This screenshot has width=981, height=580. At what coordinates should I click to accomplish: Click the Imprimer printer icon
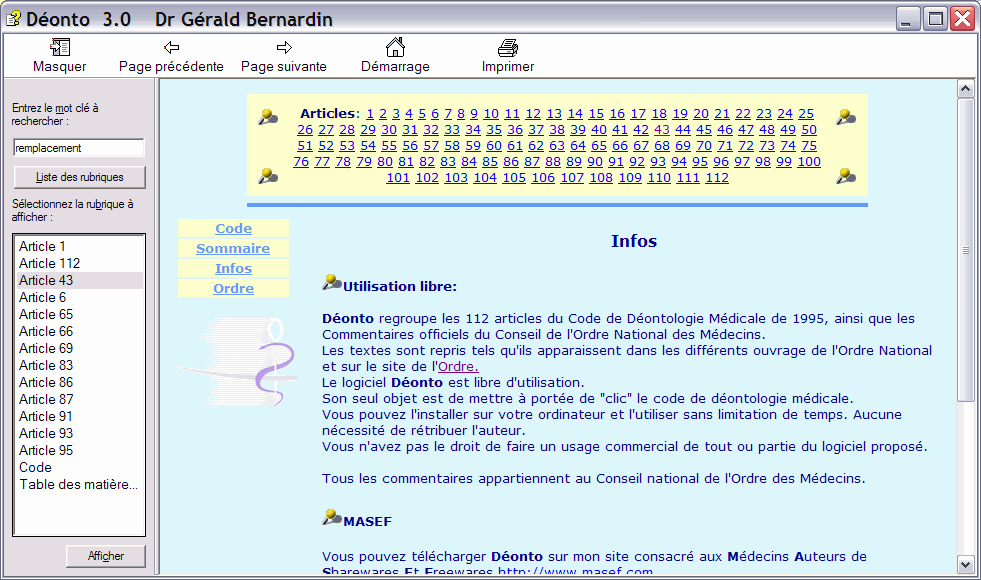tap(508, 48)
